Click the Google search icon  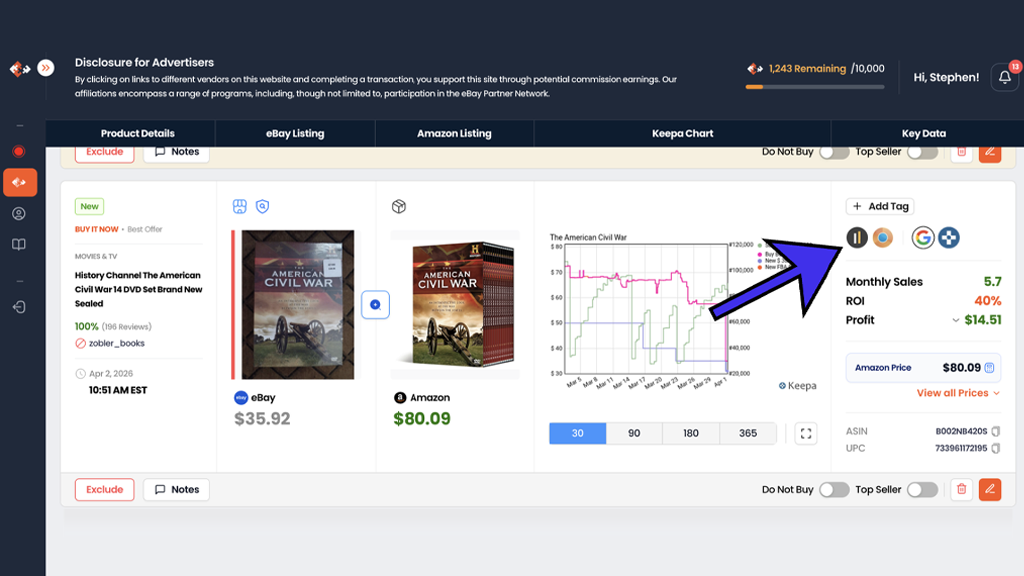(x=922, y=238)
